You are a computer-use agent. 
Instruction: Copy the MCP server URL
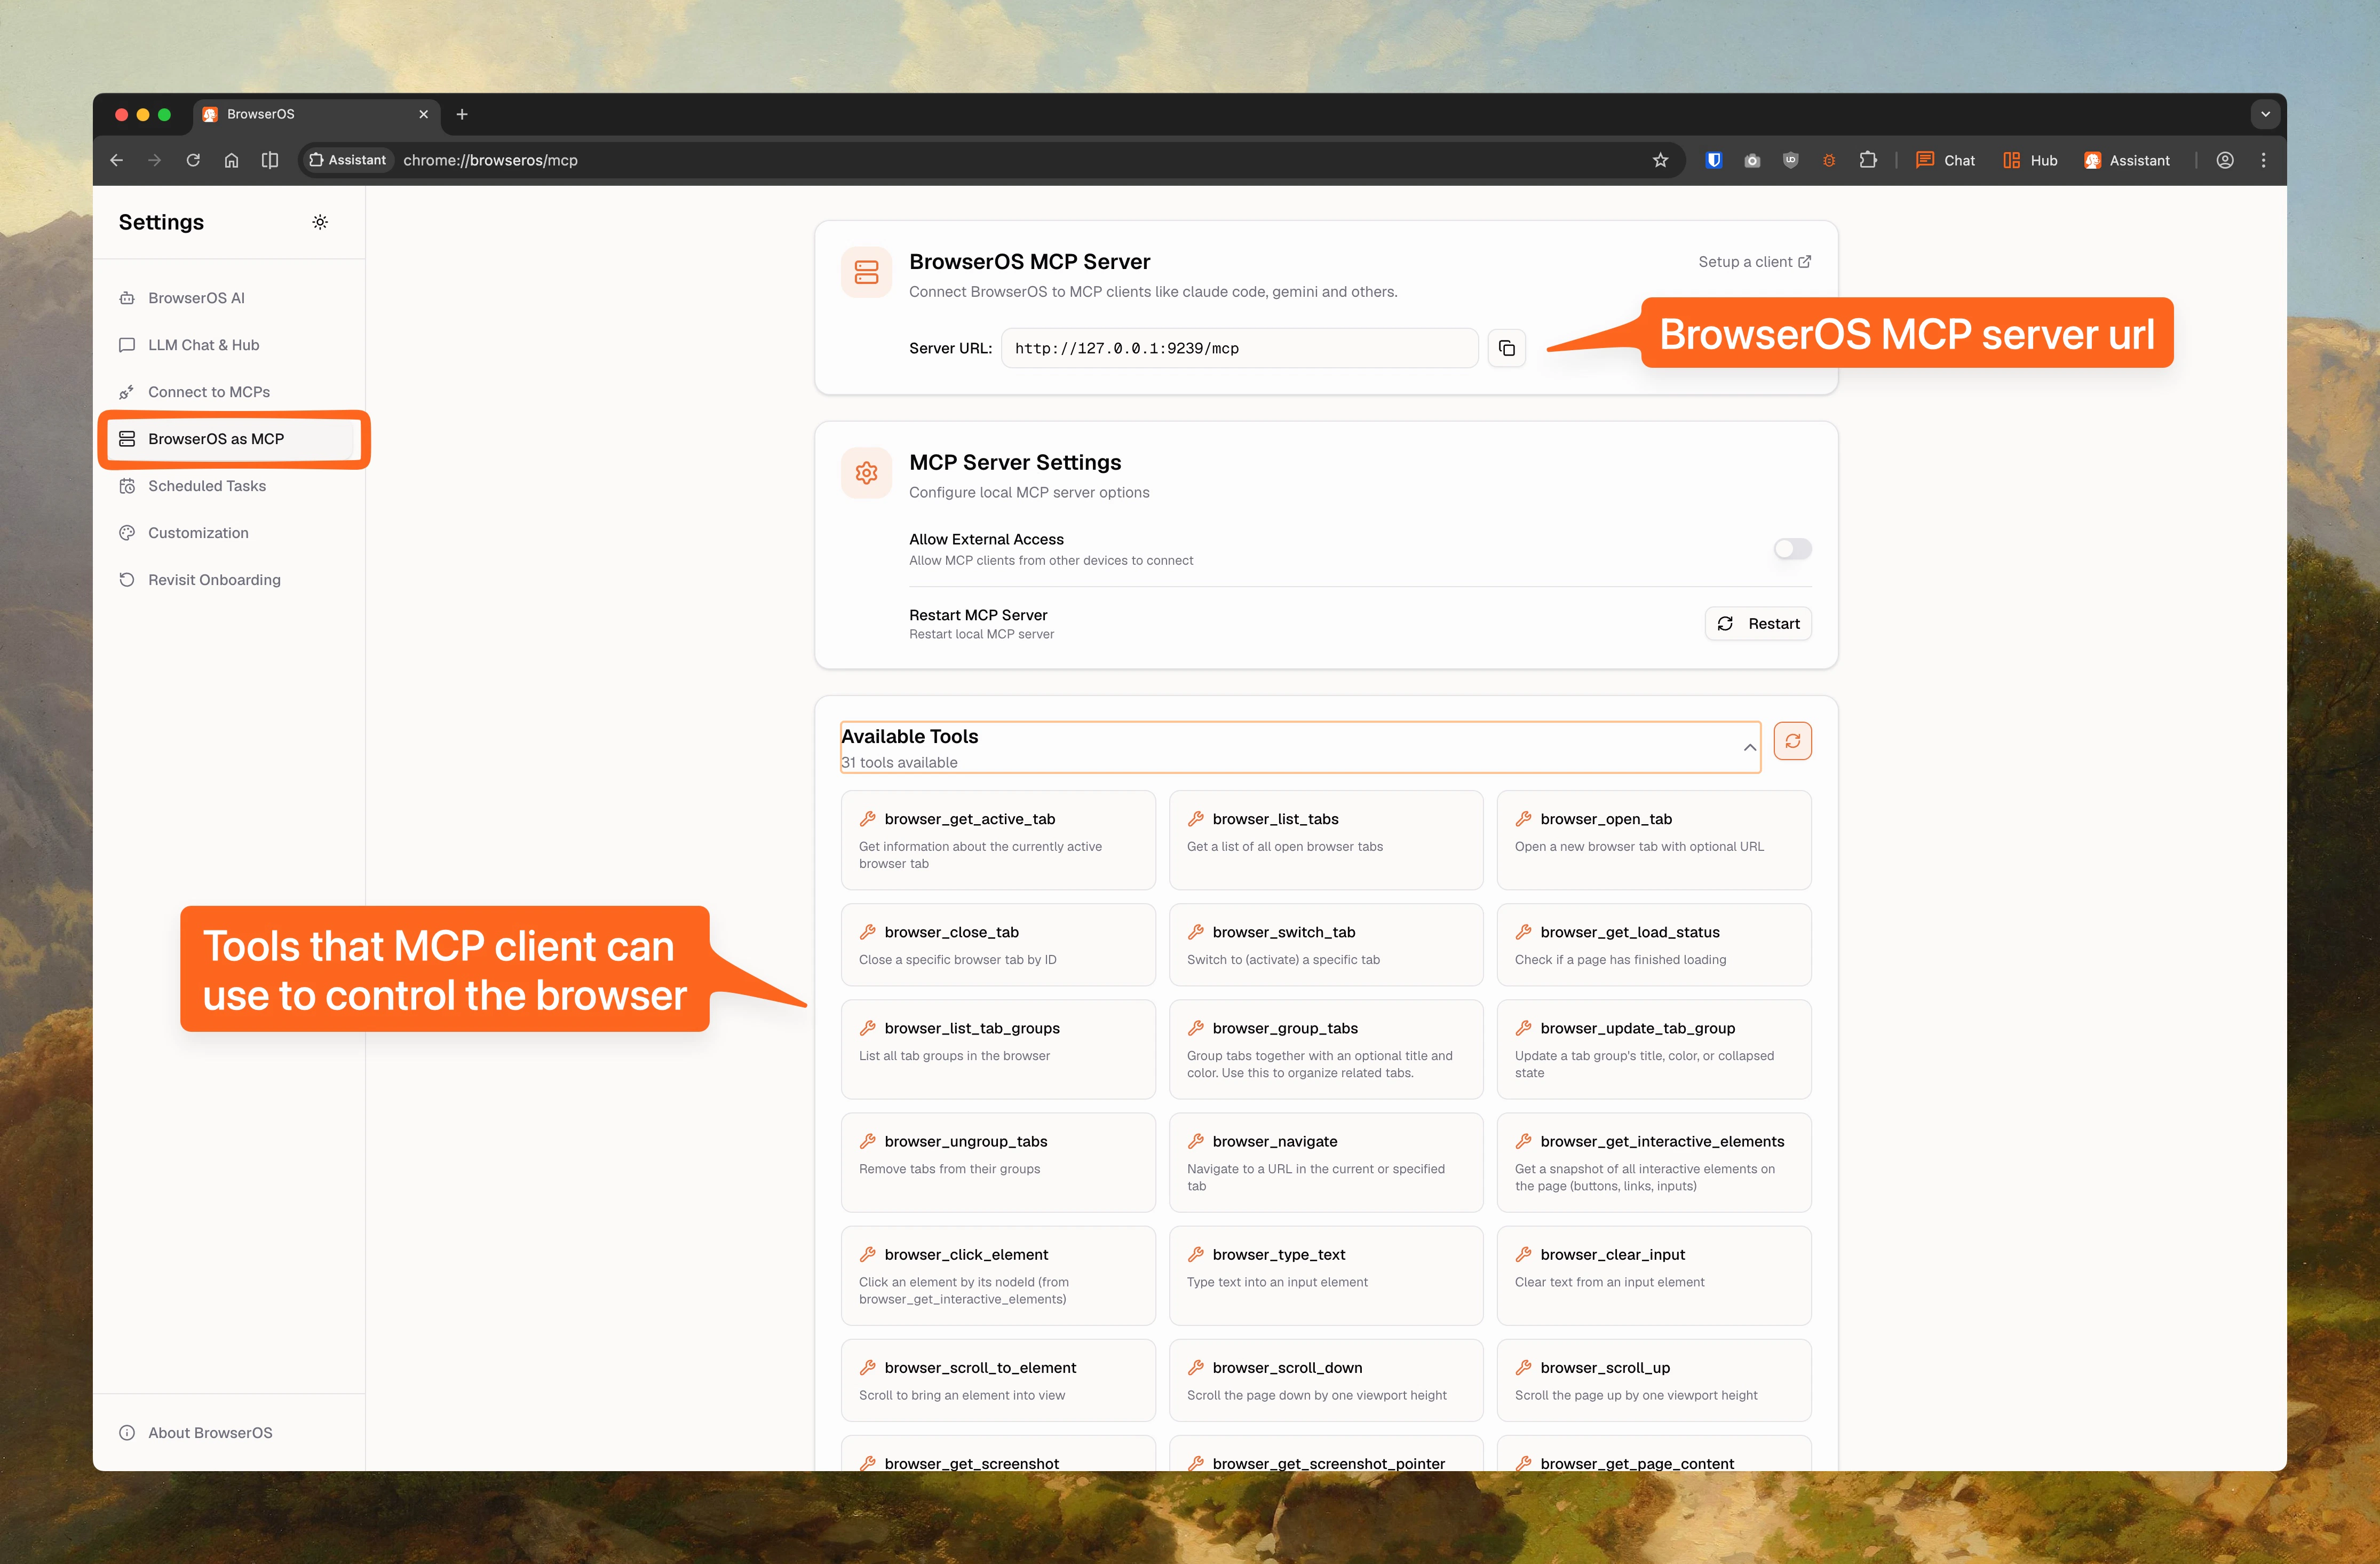click(x=1507, y=348)
